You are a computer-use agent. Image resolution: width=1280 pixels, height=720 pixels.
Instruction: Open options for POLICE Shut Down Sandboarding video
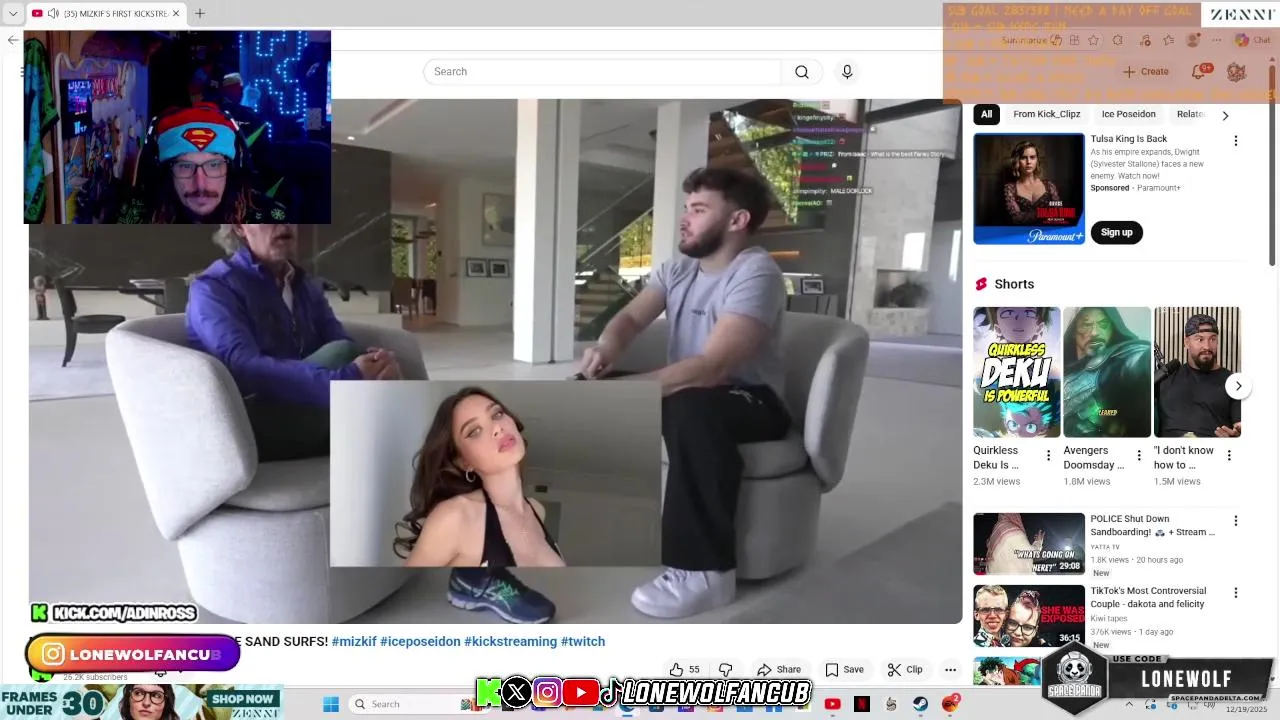tap(1235, 521)
